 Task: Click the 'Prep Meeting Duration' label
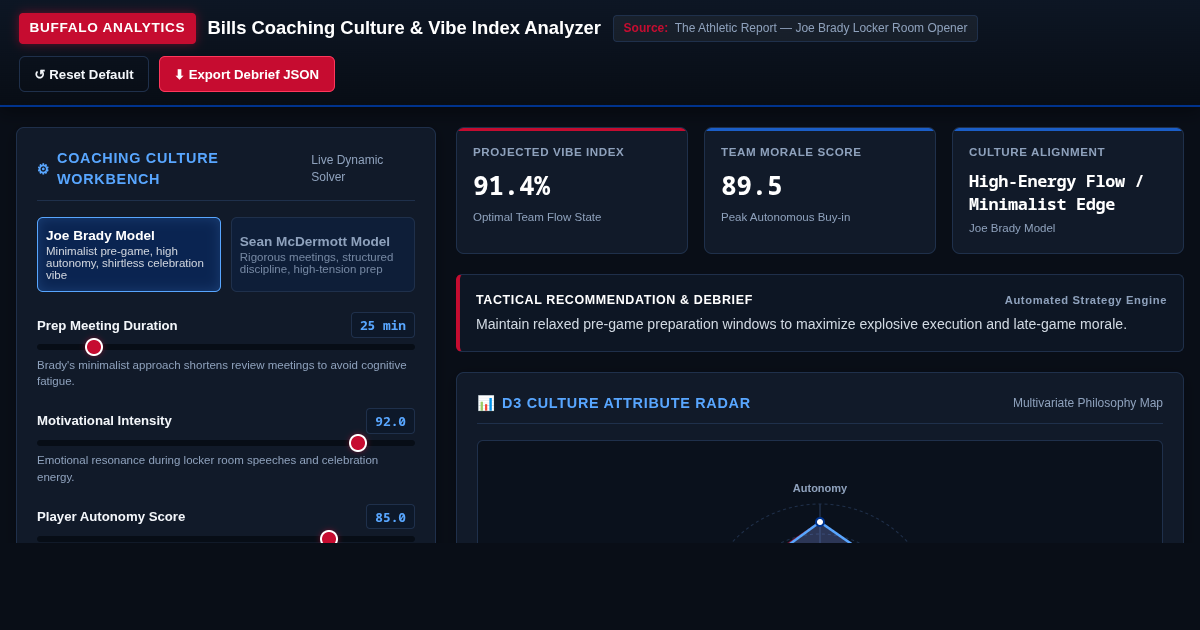click(107, 325)
